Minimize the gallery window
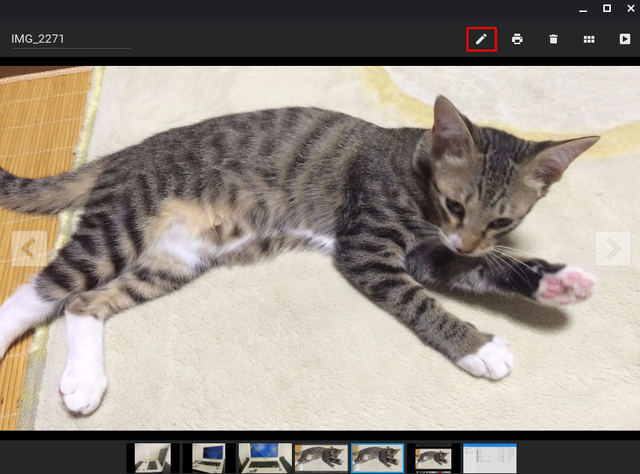The width and height of the screenshot is (640, 474). (583, 9)
